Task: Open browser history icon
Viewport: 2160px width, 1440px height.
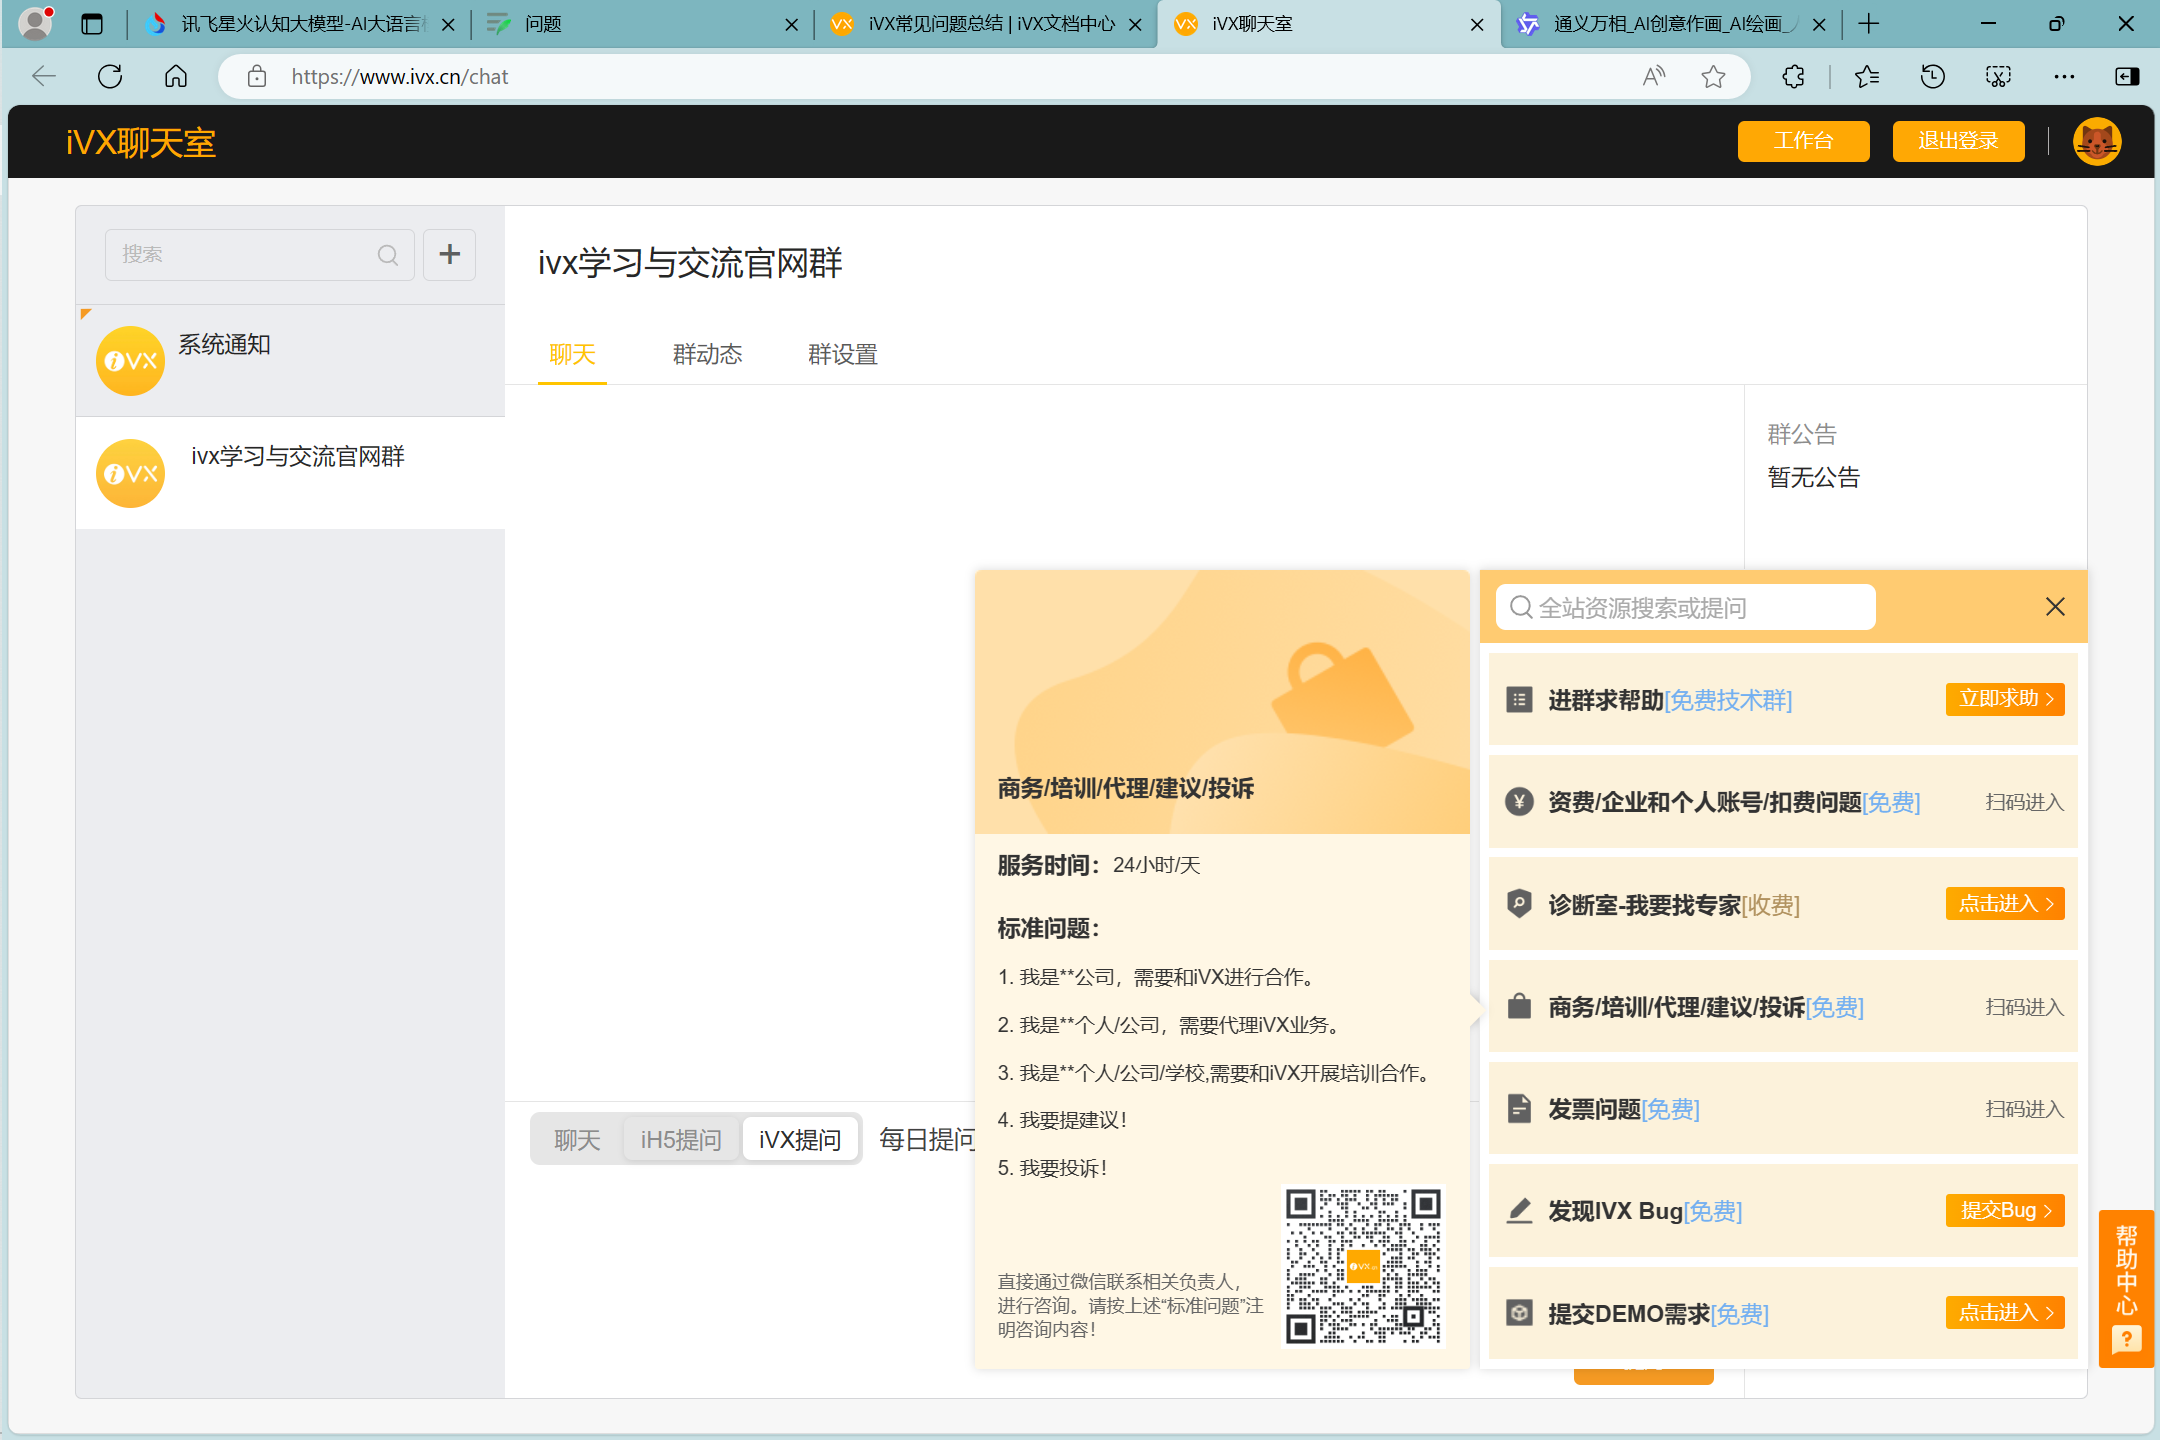Action: [x=1932, y=77]
